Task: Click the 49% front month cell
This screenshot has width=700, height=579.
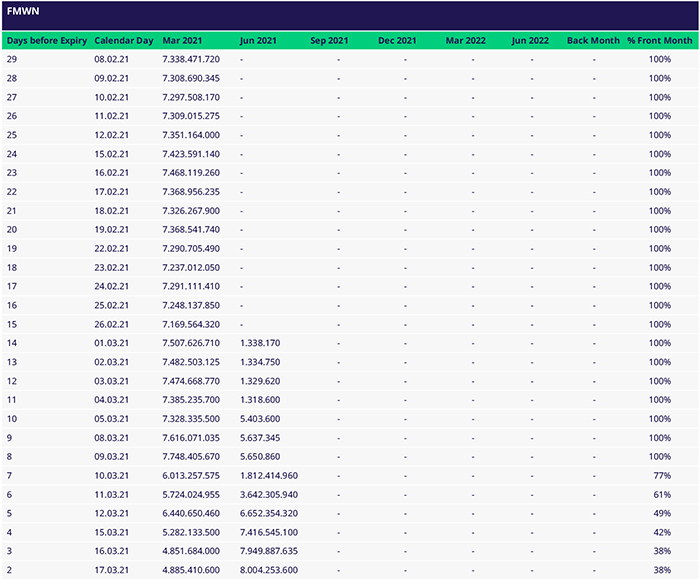Action: pyautogui.click(x=660, y=513)
